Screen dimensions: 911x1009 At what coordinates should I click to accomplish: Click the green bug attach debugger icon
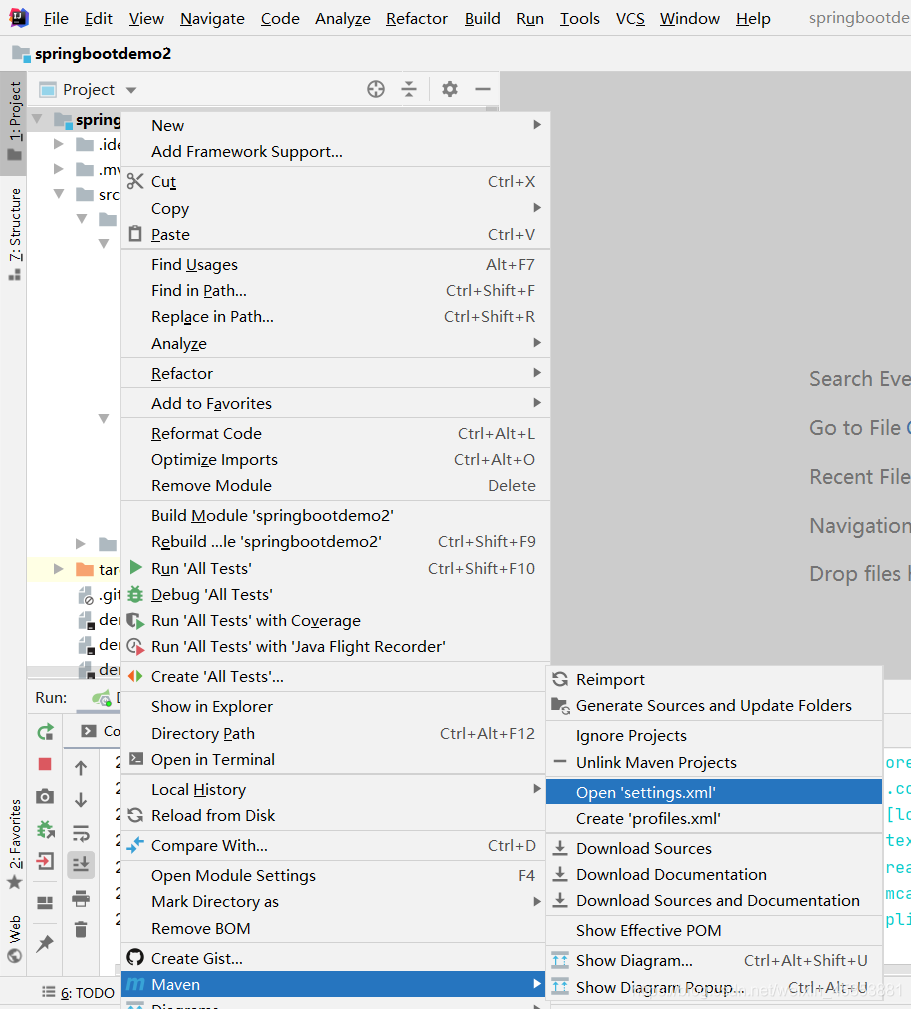coord(45,829)
